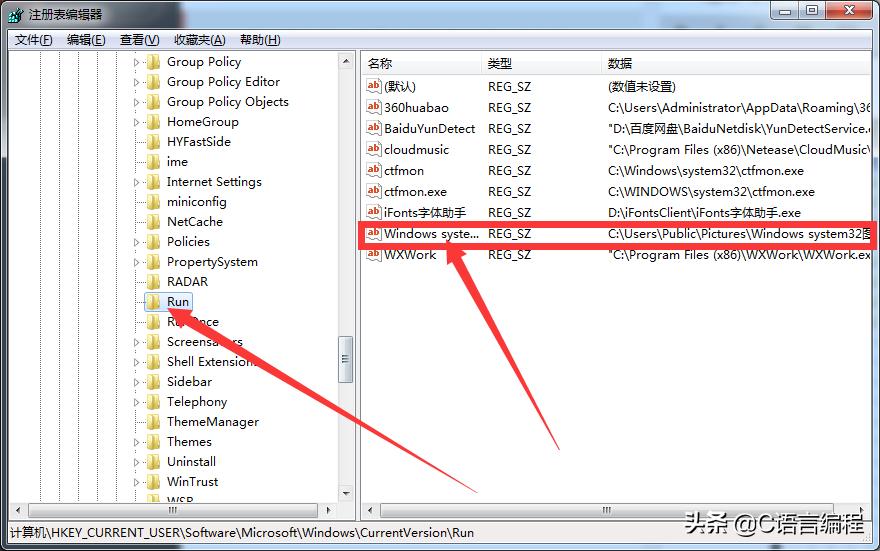The width and height of the screenshot is (880, 551).
Task: Sort values by 名称 column header
Action: [x=421, y=63]
